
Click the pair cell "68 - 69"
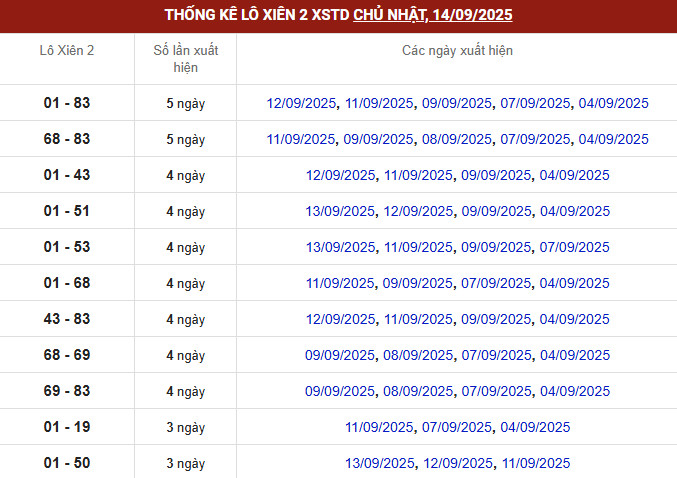pos(67,355)
